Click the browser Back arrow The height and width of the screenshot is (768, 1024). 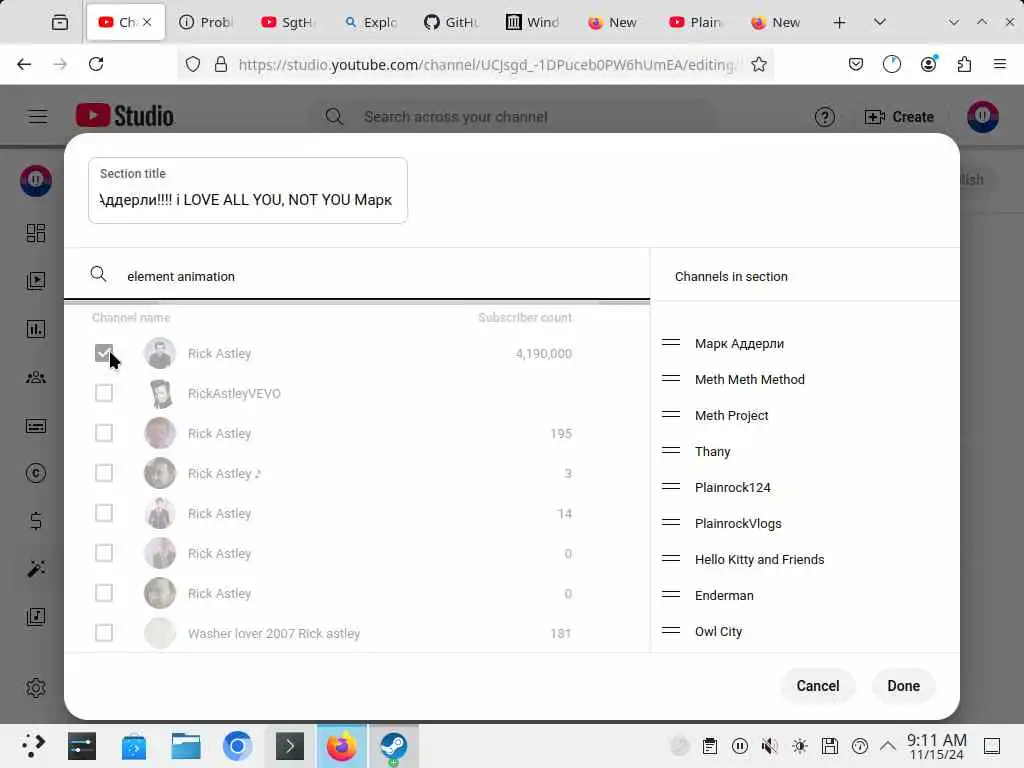tap(24, 64)
